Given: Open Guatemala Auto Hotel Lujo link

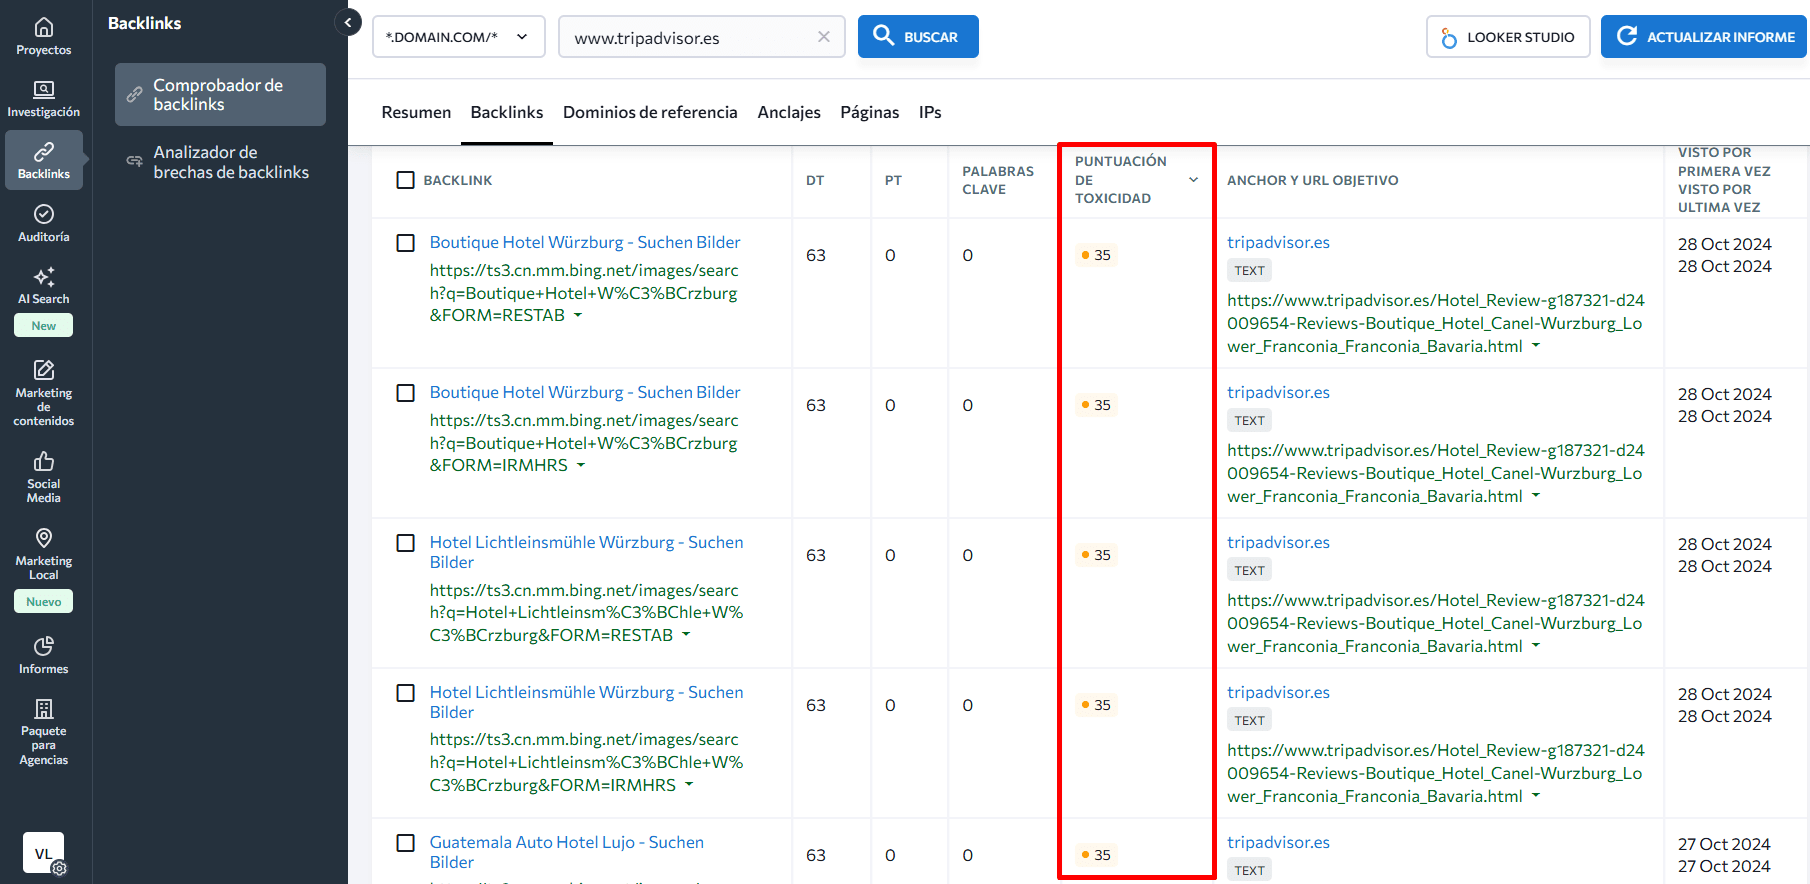Looking at the screenshot, I should [567, 852].
